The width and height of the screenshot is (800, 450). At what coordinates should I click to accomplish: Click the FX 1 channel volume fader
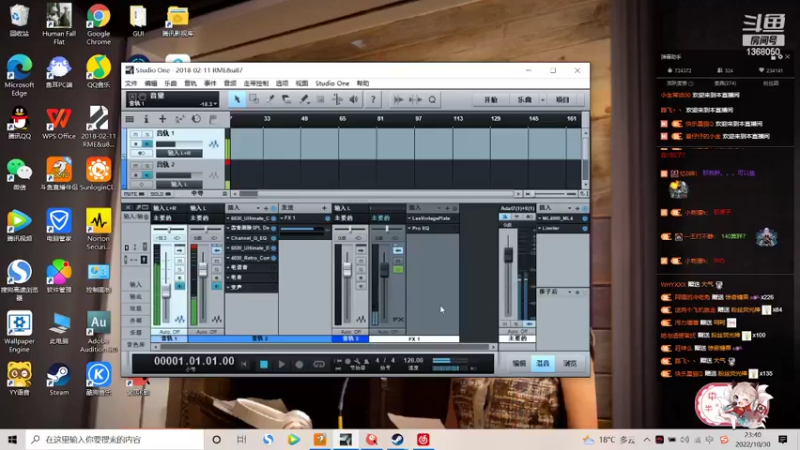click(384, 270)
